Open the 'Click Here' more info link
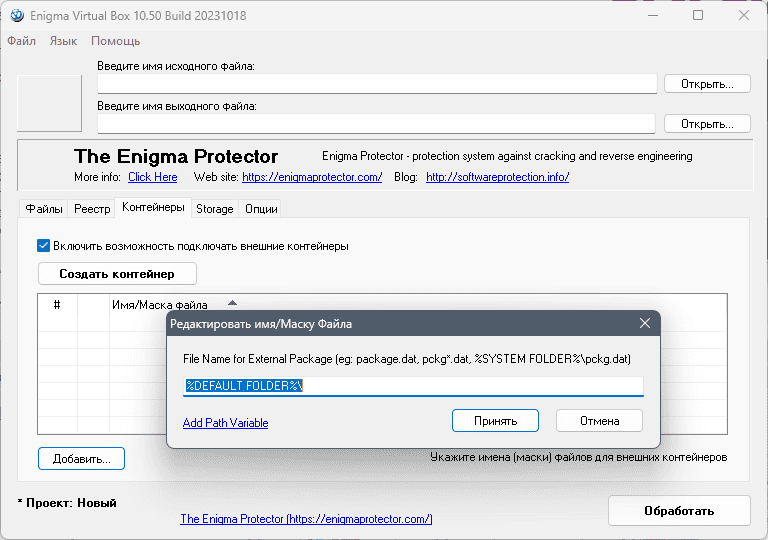 [153, 177]
